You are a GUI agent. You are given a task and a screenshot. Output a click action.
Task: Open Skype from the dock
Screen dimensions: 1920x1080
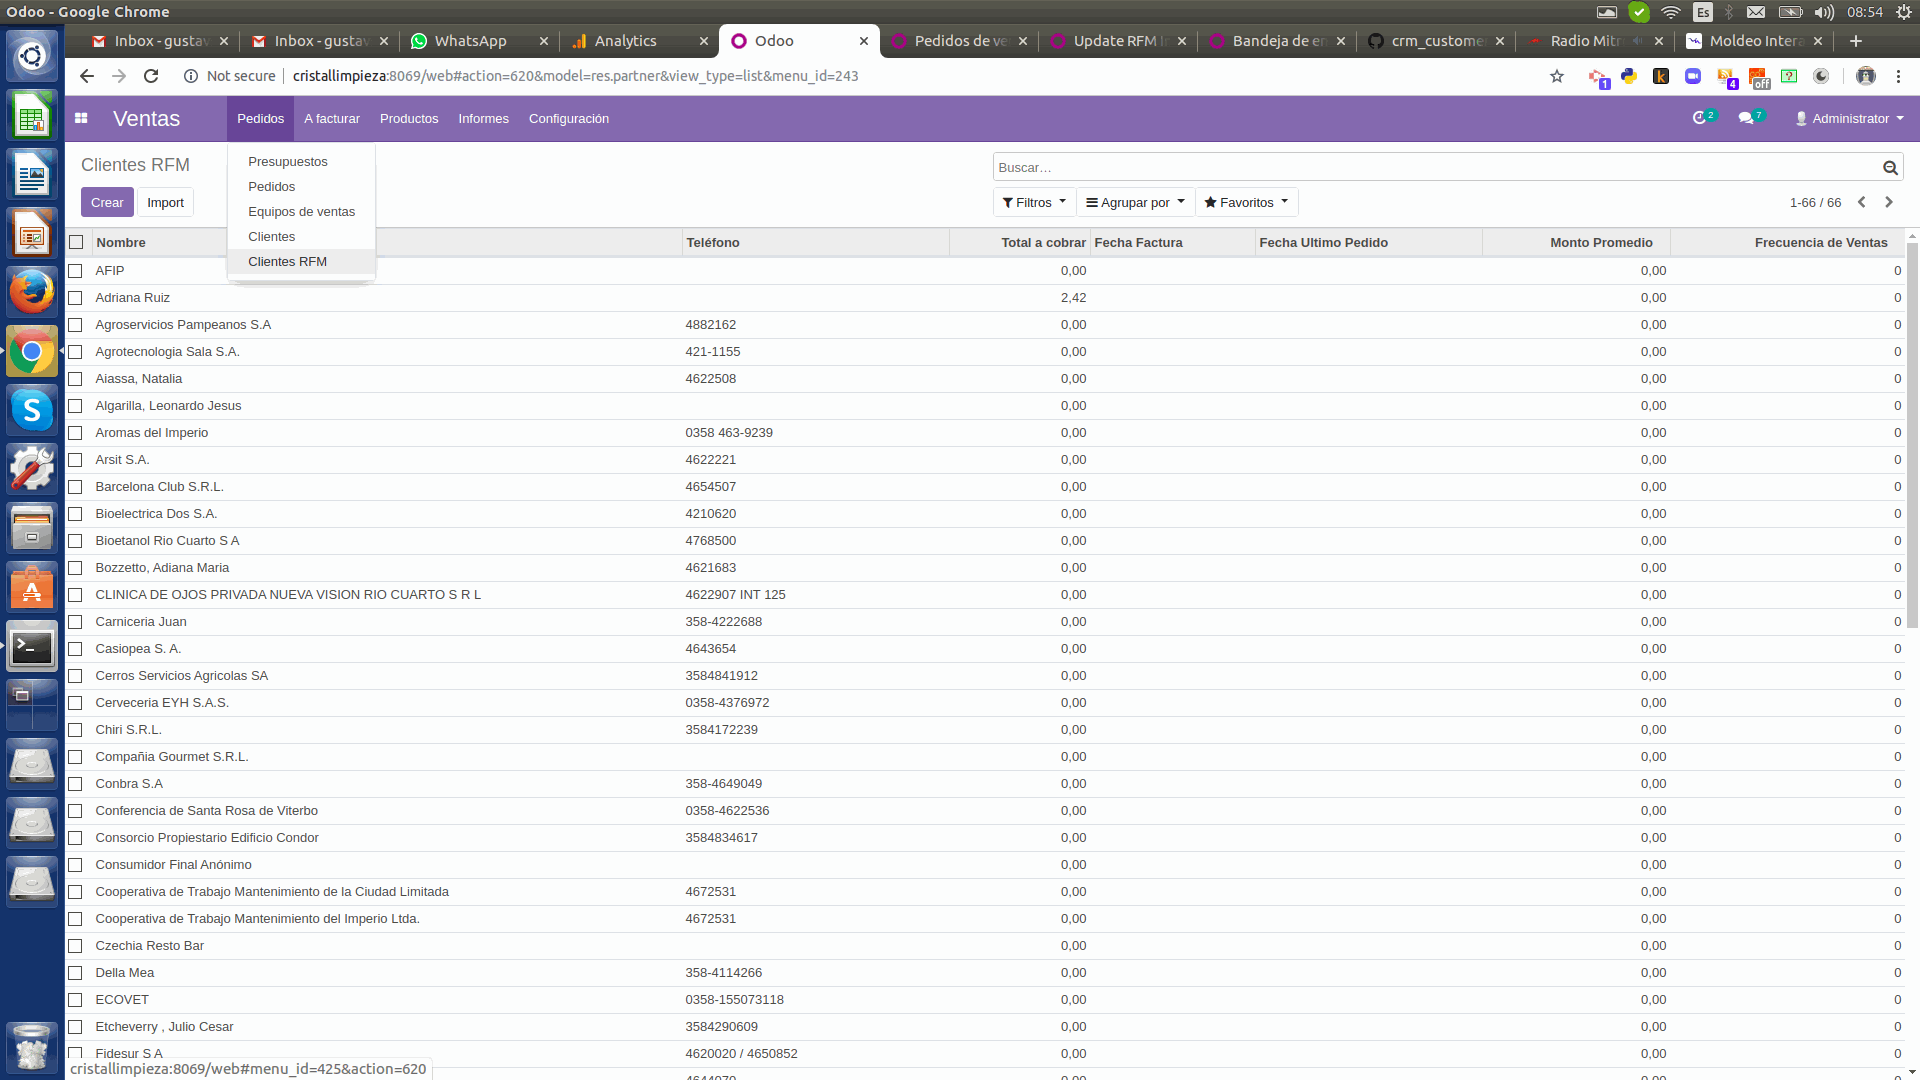click(x=32, y=410)
